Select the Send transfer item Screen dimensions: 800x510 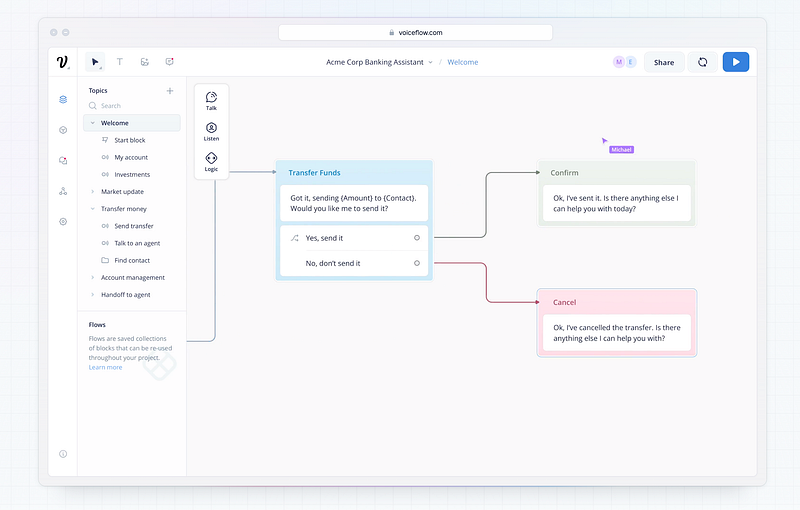(x=132, y=226)
